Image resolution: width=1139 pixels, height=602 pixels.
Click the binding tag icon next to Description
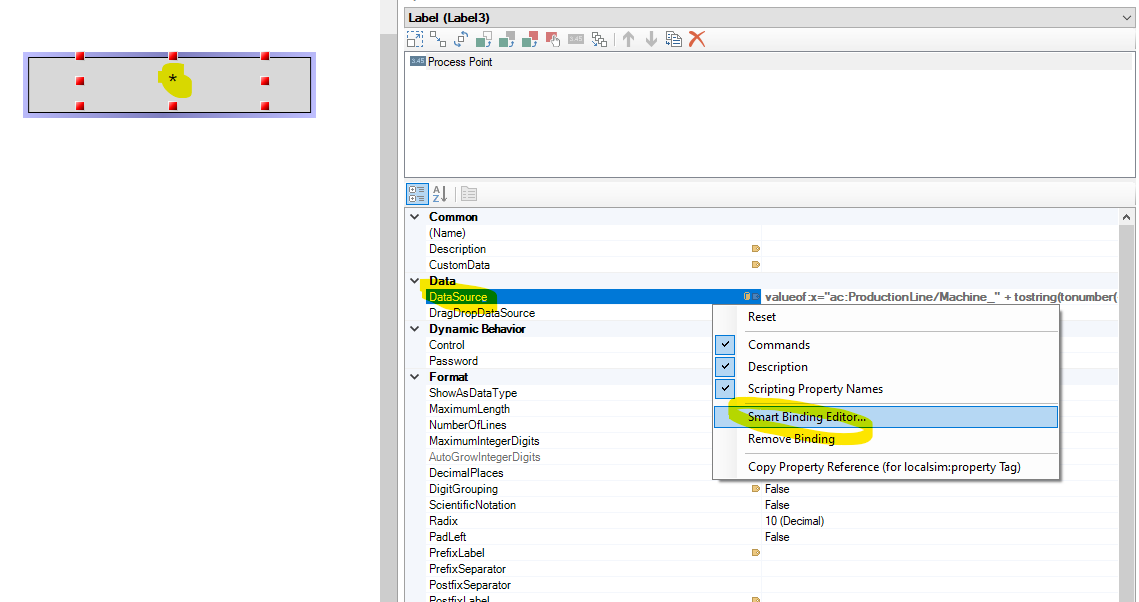[x=755, y=249]
